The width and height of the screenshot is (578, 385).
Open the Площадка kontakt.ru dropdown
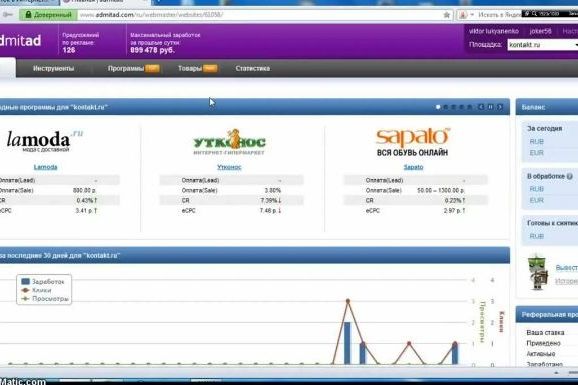[543, 45]
